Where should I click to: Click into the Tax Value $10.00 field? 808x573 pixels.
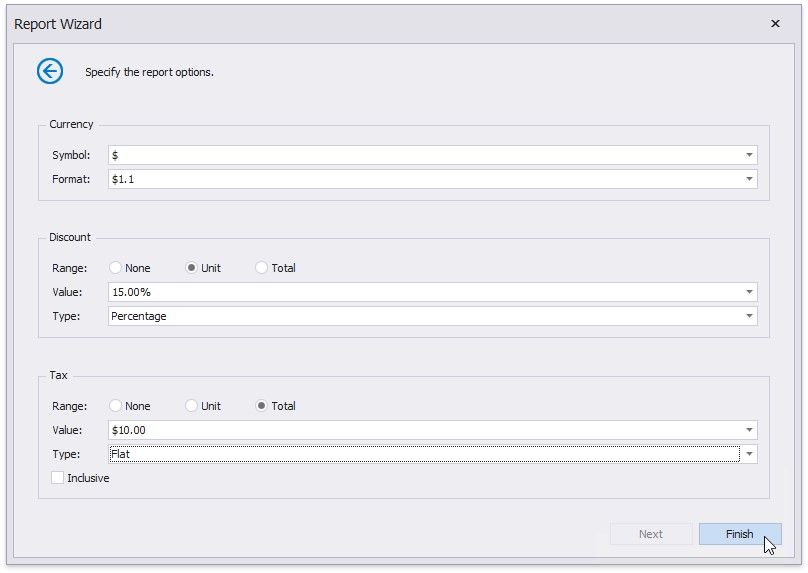coord(420,430)
